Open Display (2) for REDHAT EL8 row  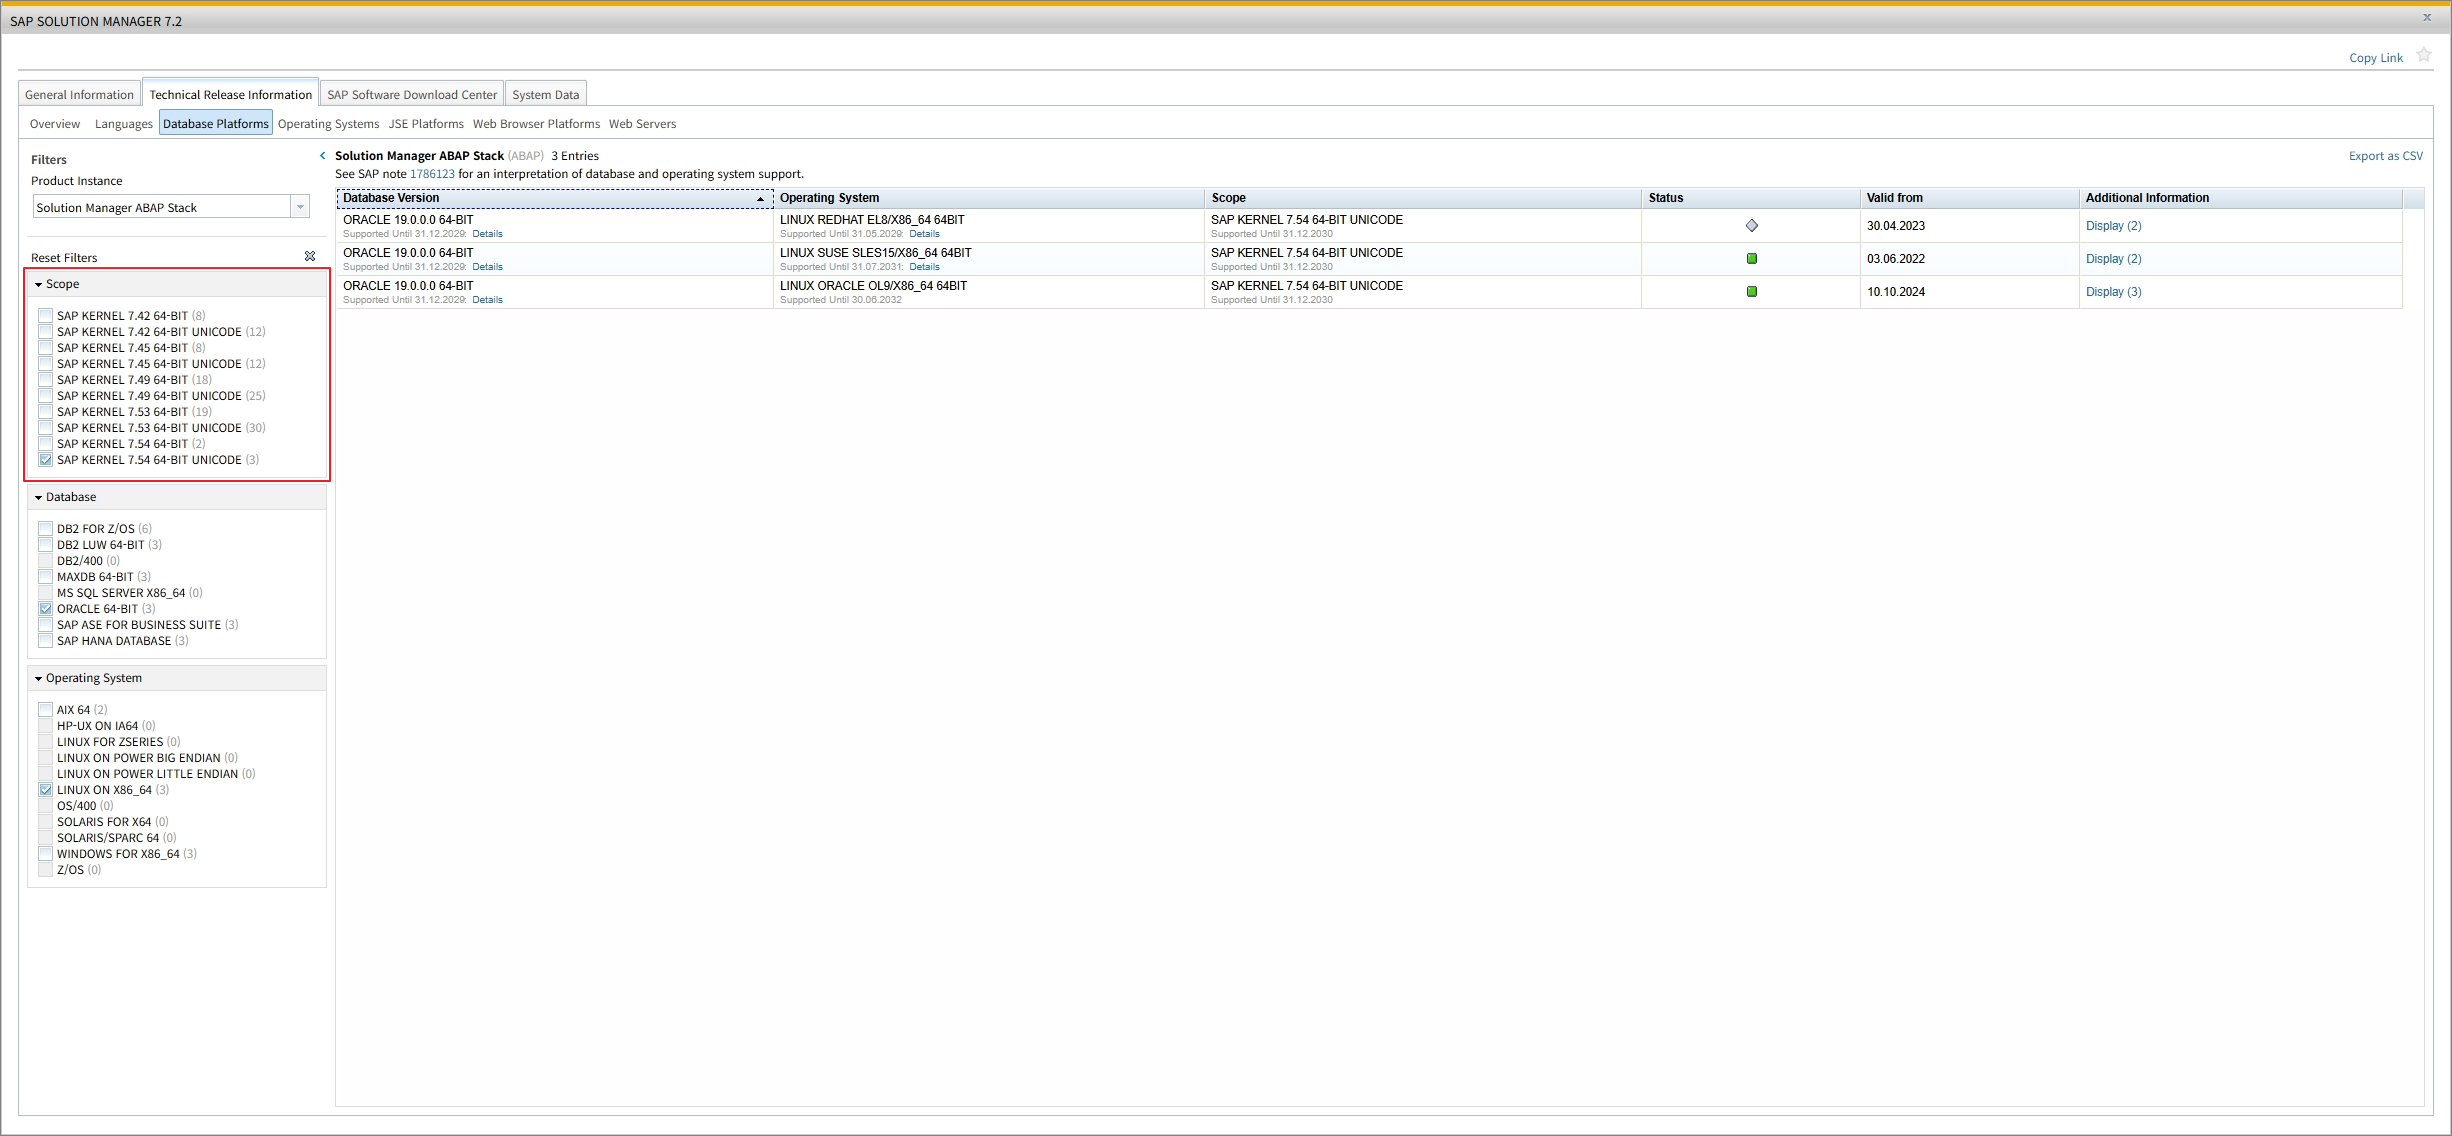coord(2113,226)
